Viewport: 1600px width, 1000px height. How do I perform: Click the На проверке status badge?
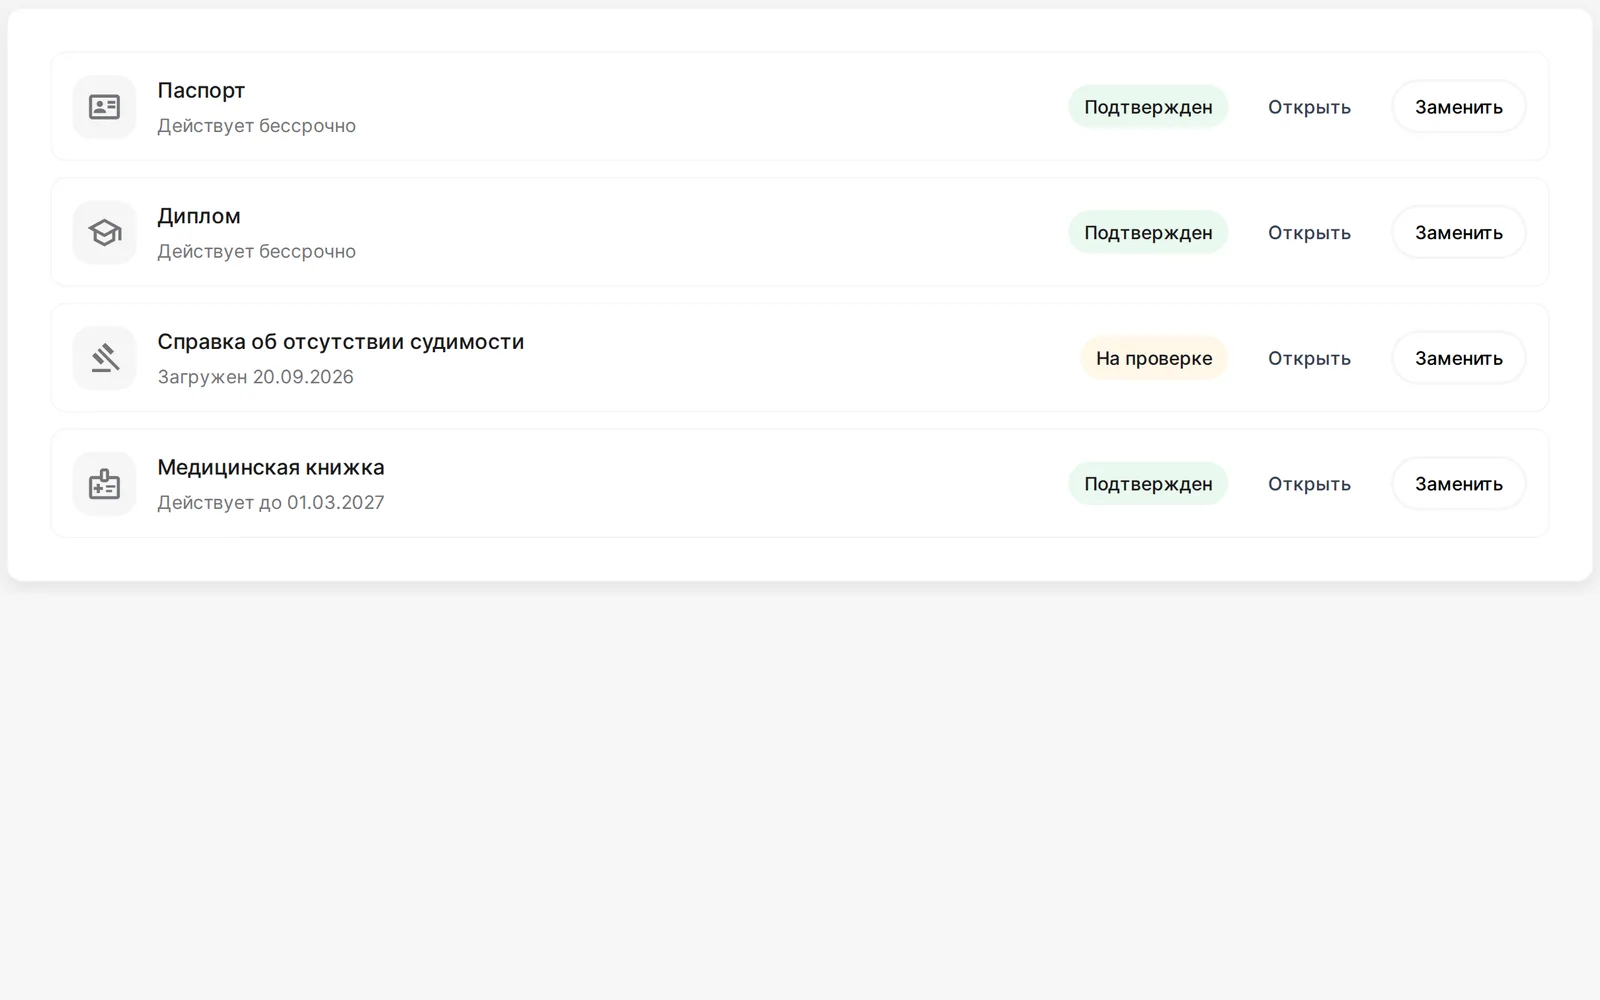[1154, 358]
